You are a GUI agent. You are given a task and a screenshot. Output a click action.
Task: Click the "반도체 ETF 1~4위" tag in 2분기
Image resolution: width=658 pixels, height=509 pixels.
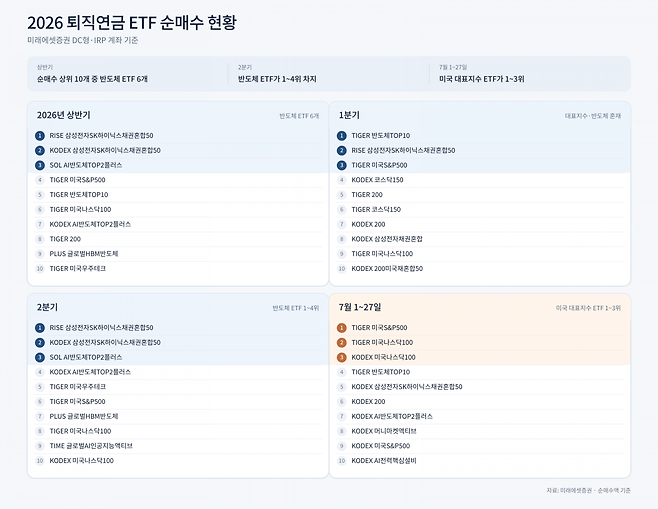click(296, 308)
